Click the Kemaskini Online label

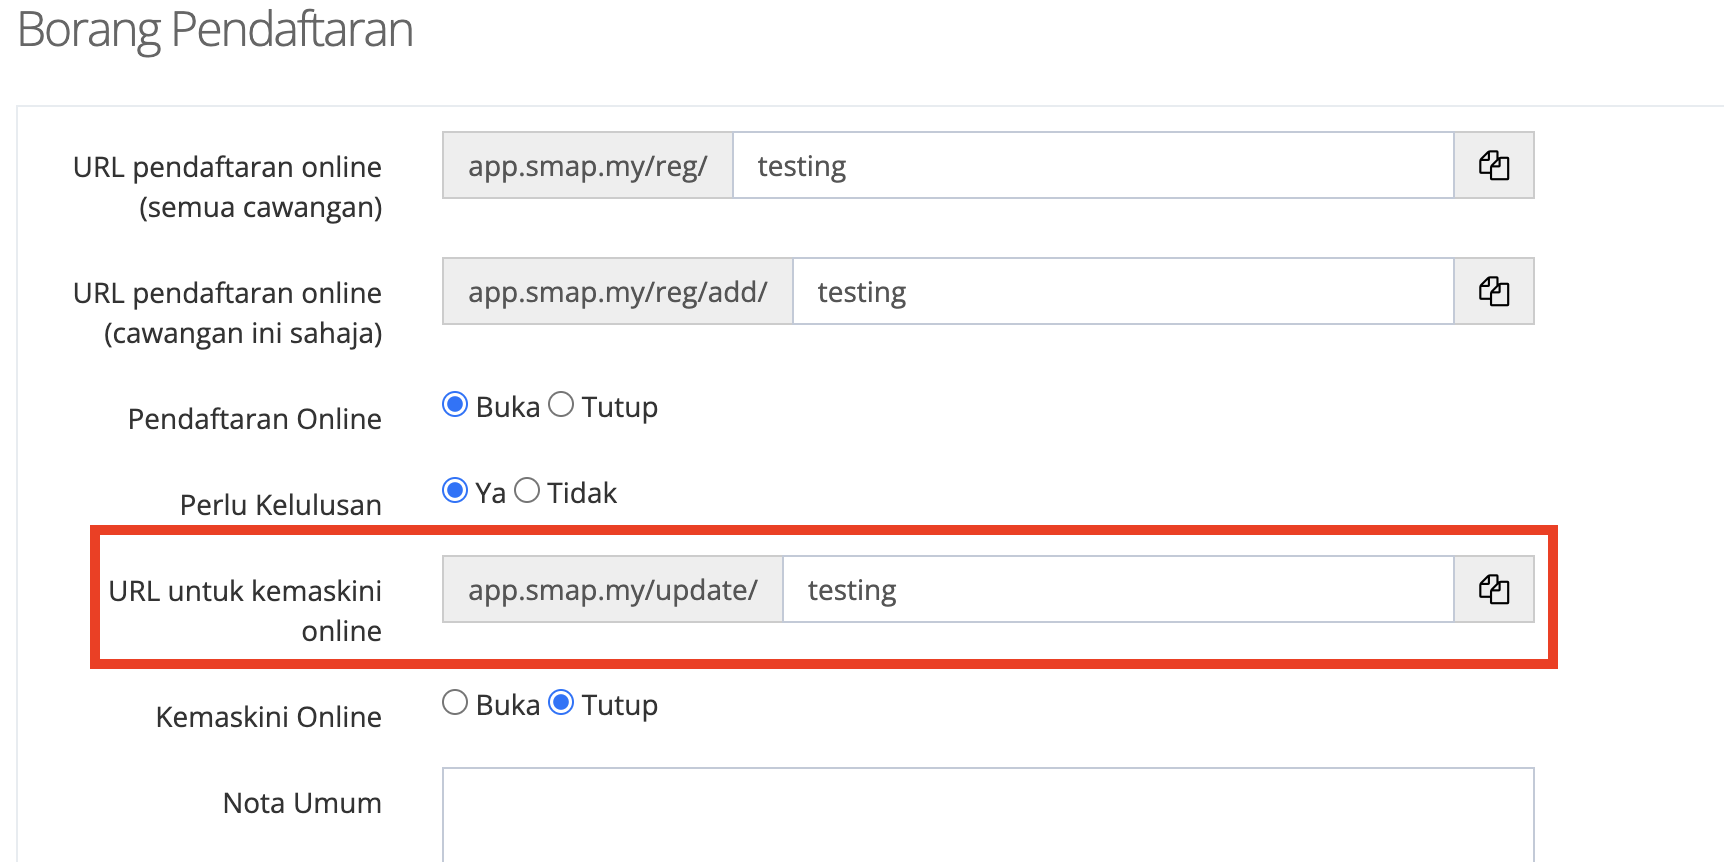[268, 717]
